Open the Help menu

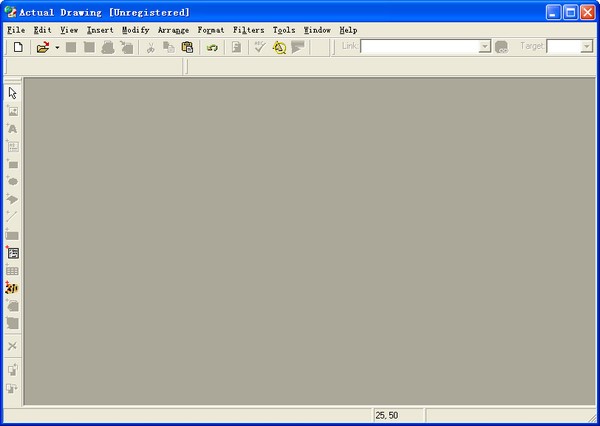(x=349, y=30)
